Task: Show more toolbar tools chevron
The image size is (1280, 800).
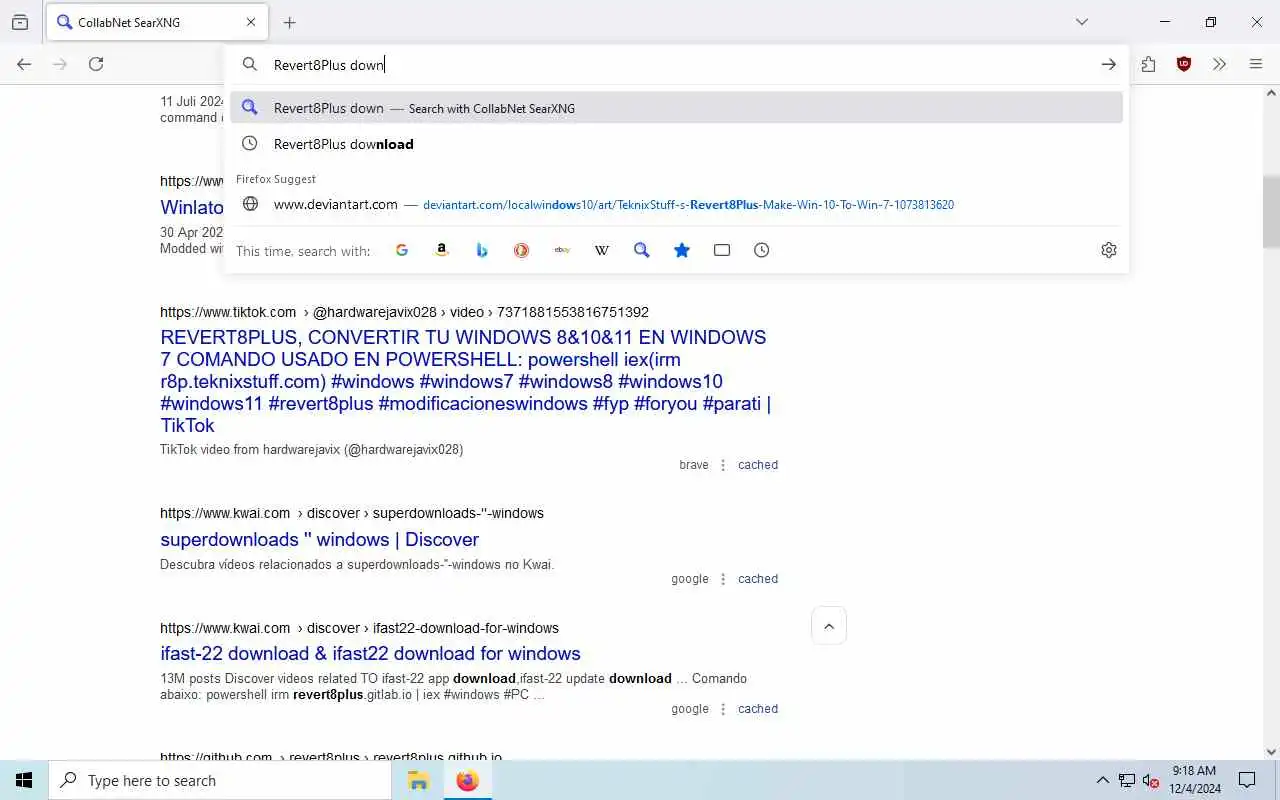Action: click(1219, 64)
